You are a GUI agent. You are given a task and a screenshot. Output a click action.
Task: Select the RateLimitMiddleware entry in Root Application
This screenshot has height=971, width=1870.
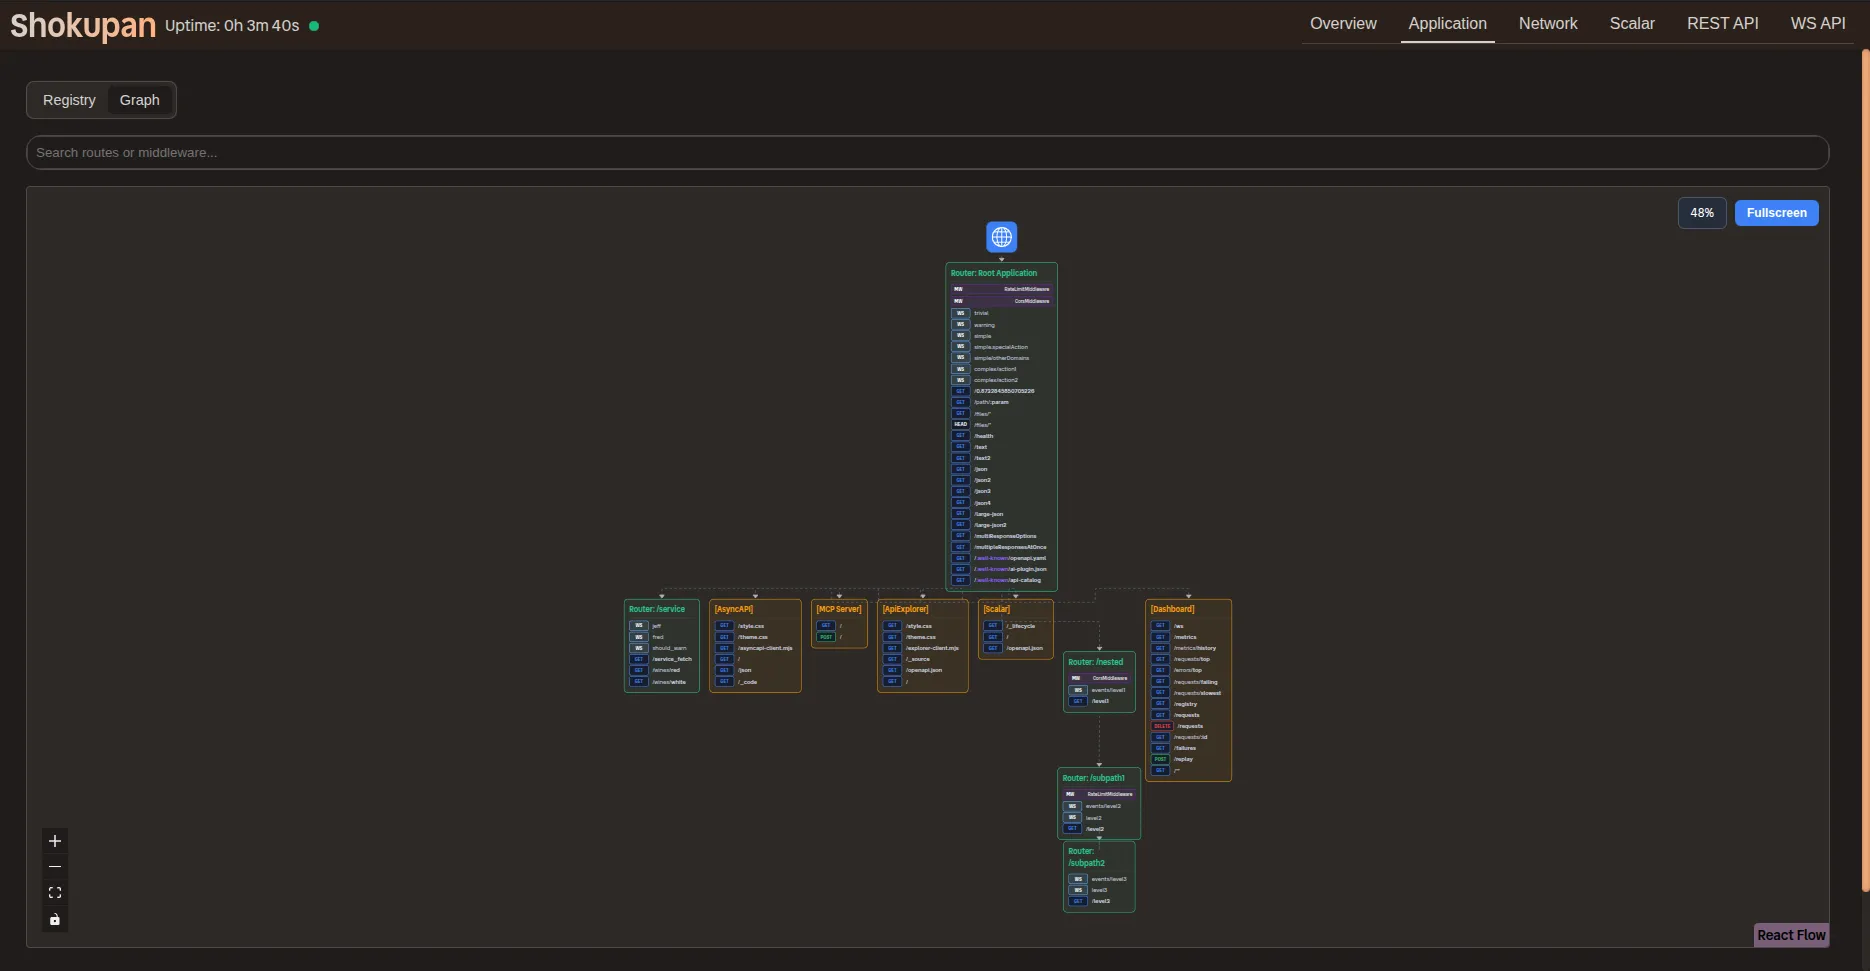(x=1002, y=289)
